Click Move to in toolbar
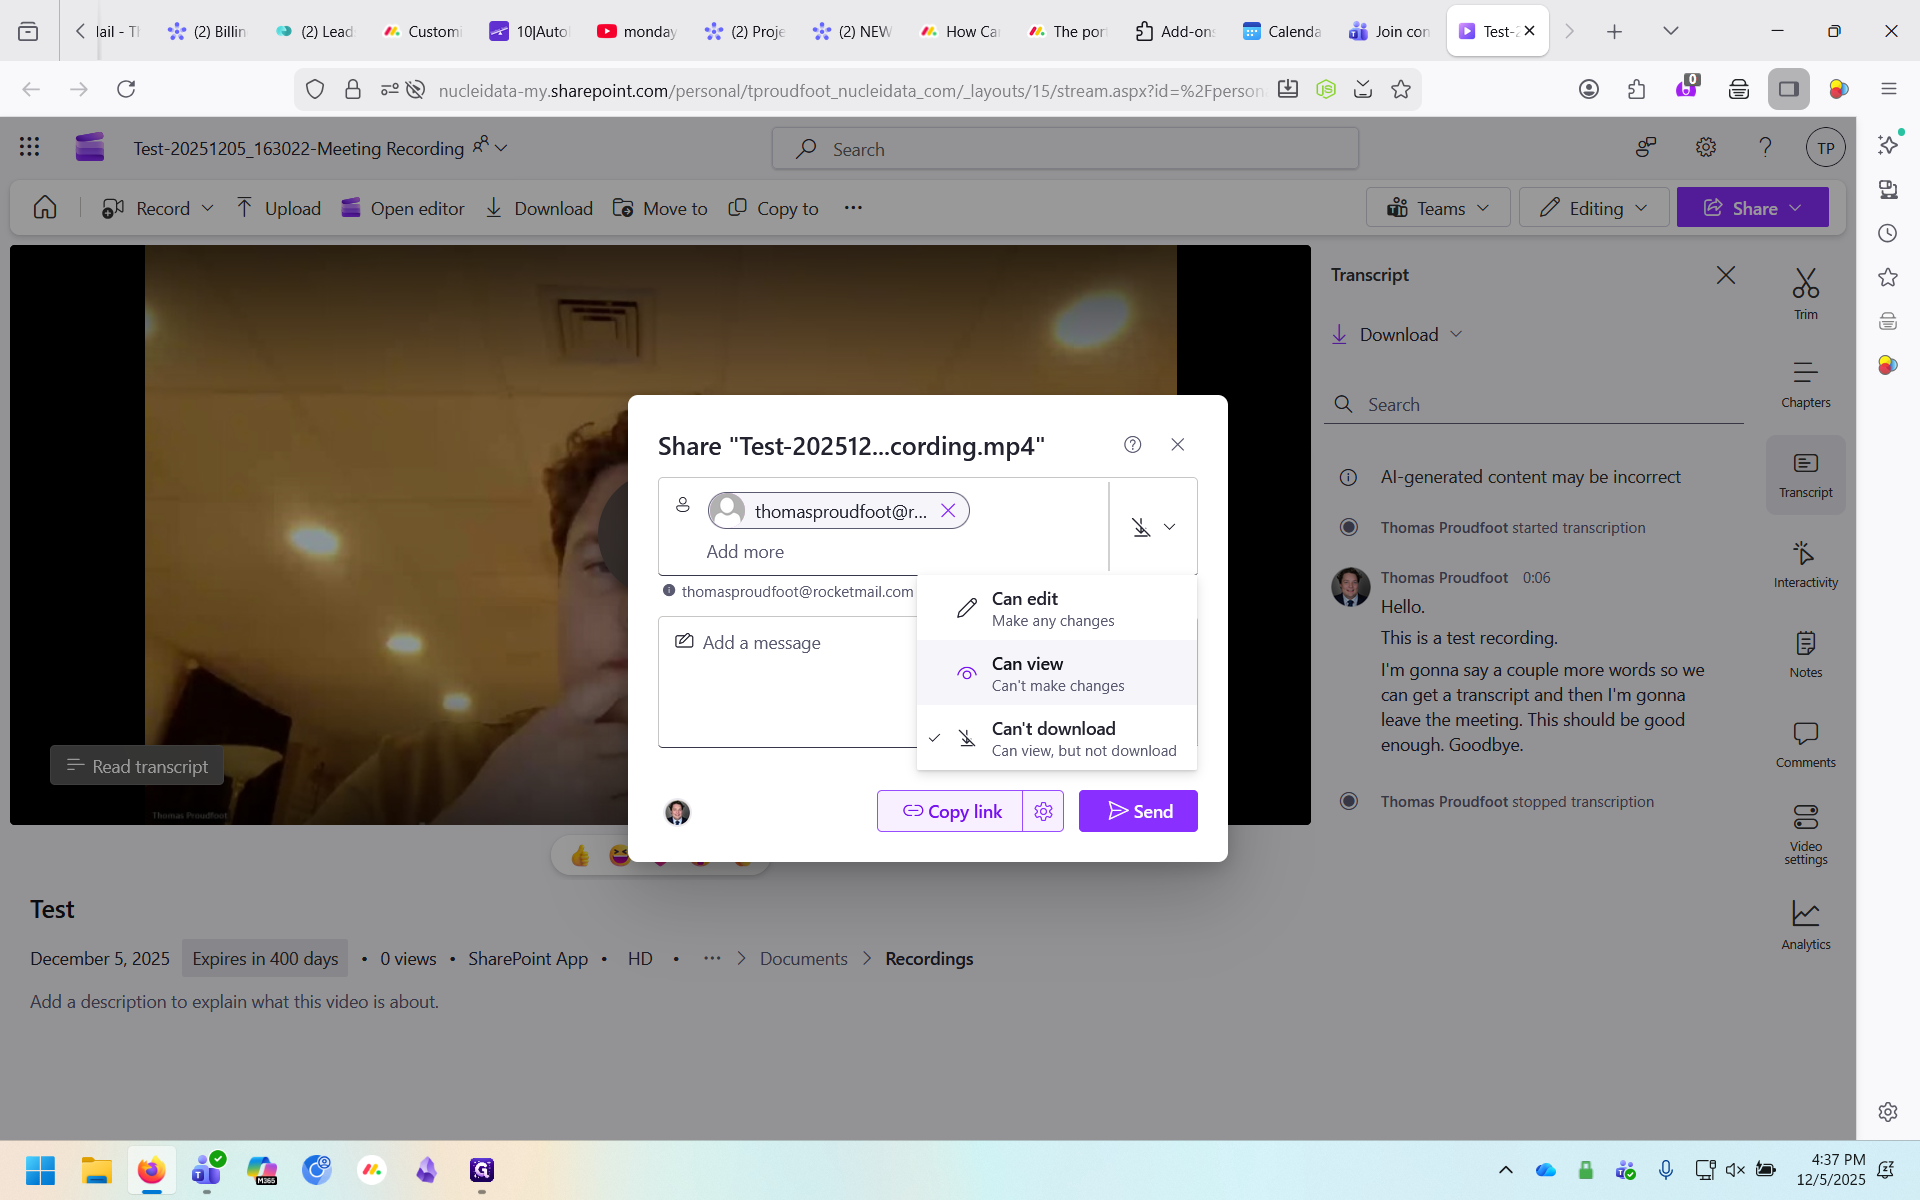The image size is (1920, 1200). [660, 208]
